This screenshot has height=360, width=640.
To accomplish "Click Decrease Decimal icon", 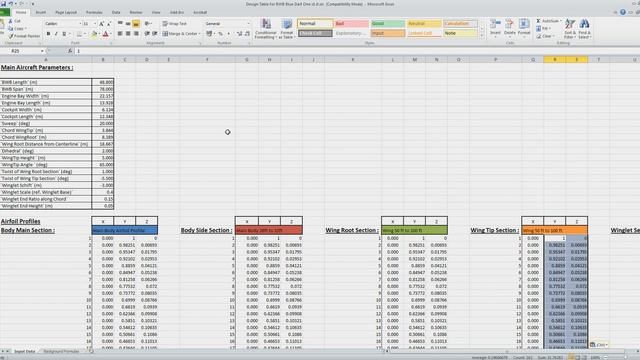I will (247, 33).
